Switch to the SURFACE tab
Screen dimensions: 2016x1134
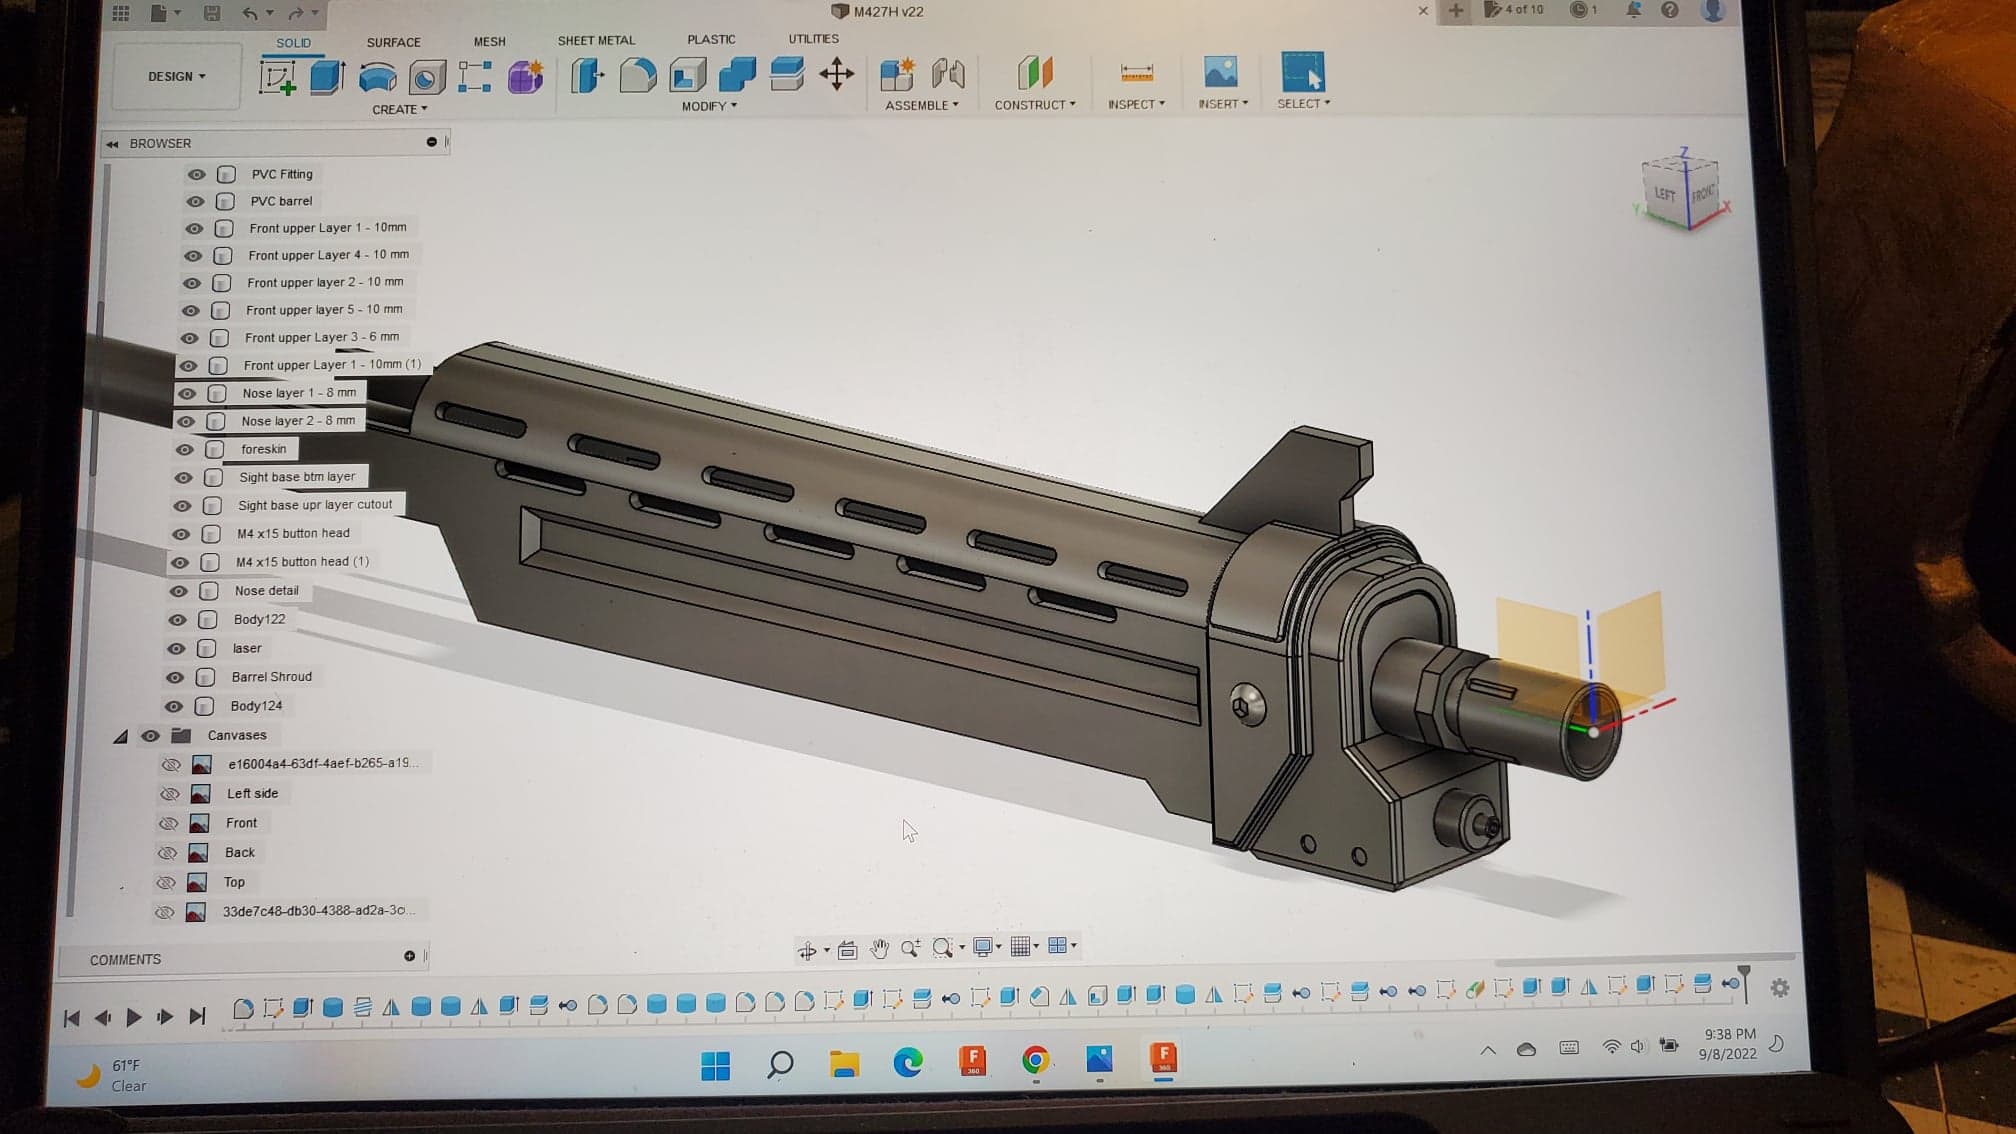(393, 42)
